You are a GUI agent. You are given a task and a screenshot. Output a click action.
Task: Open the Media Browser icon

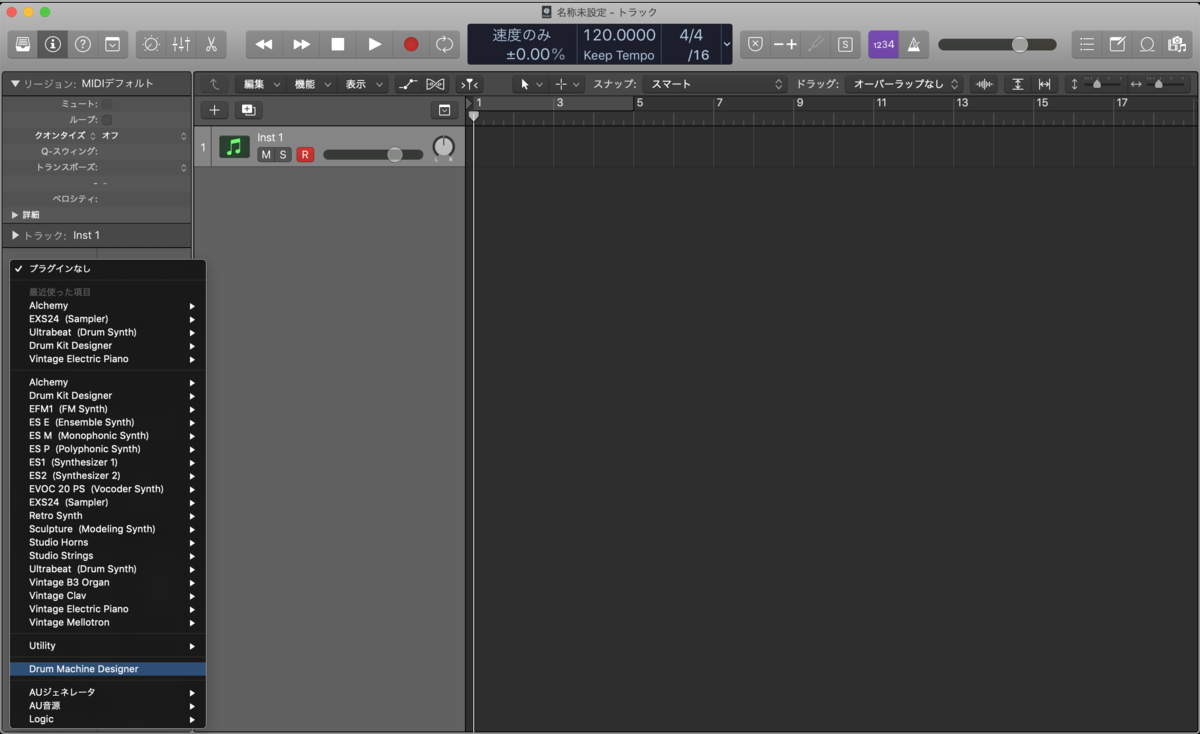[x=1177, y=44]
